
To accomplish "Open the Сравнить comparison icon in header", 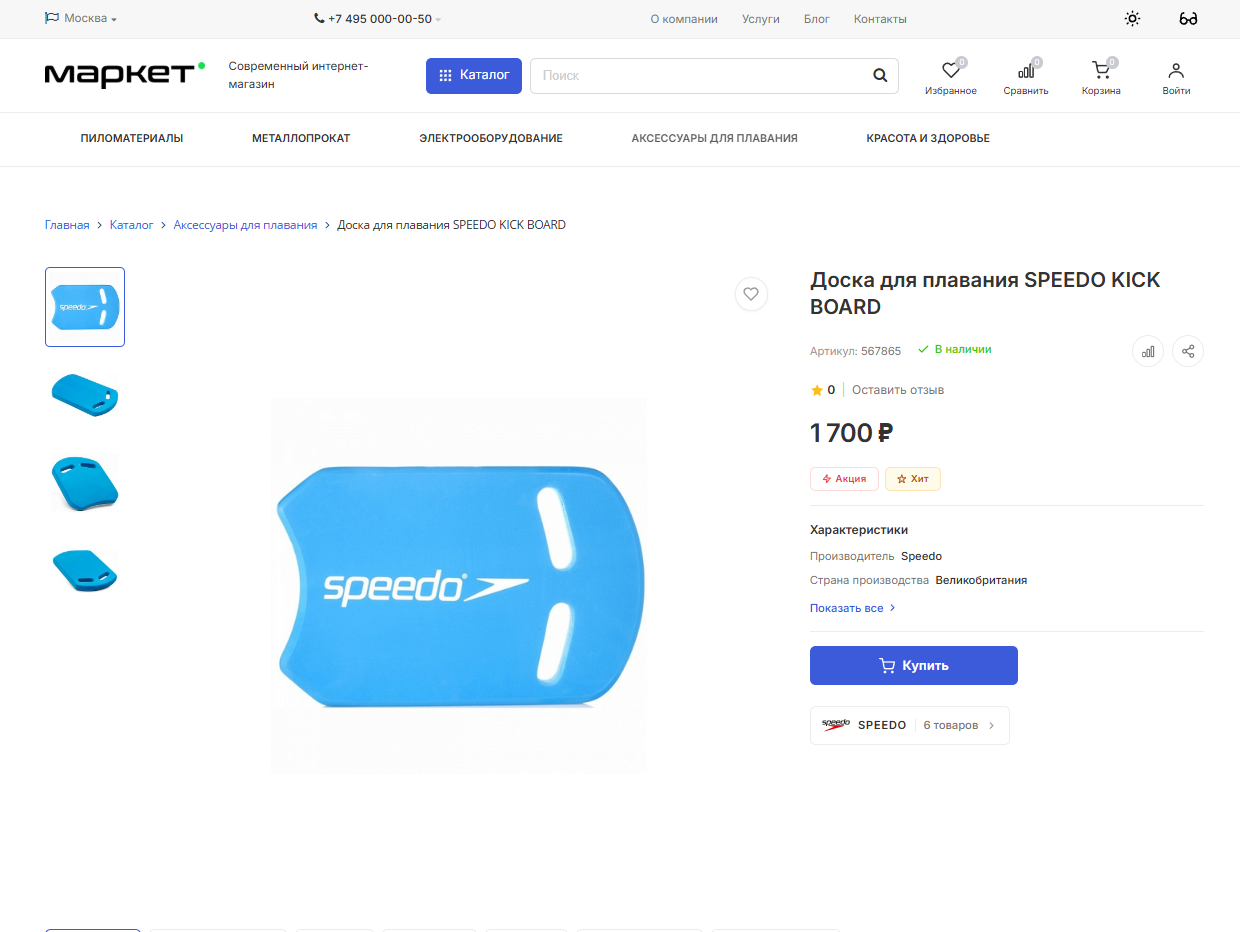I will [x=1026, y=71].
